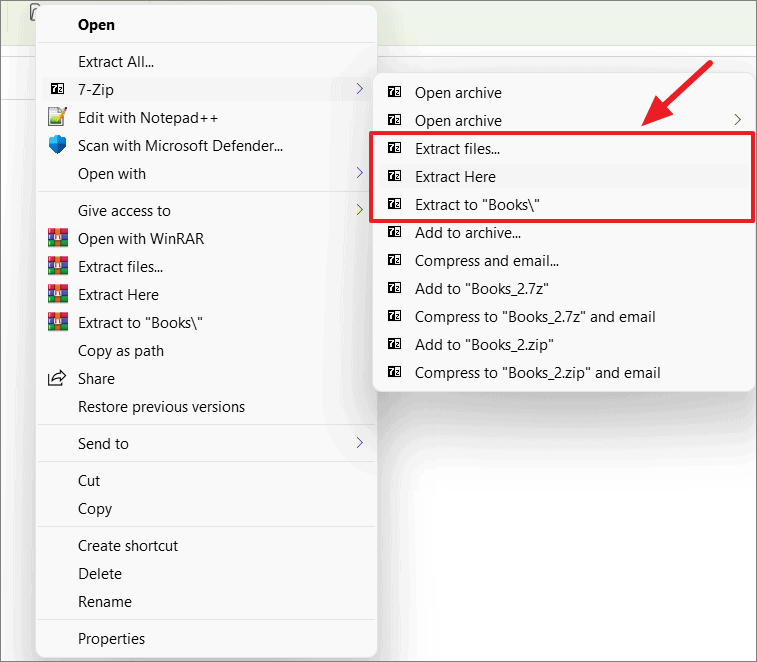Choose Delete from the context menu

(207, 574)
